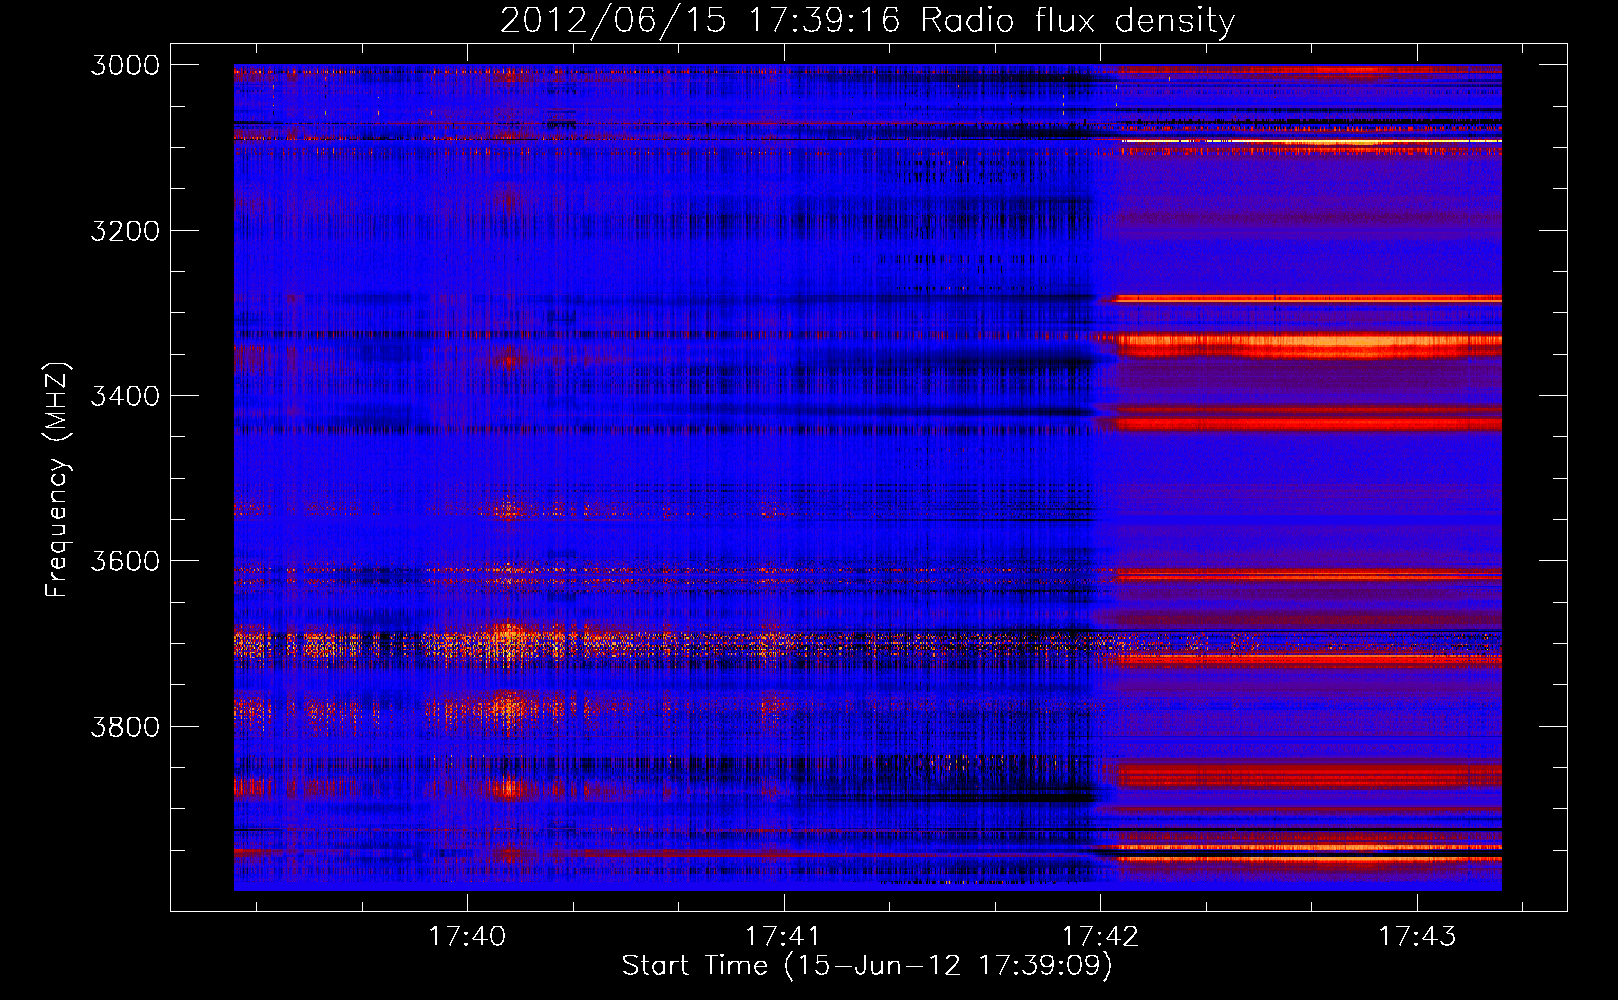The width and height of the screenshot is (1618, 1000).
Task: Click the "Start Time (15-Jun-12 17:39:09)" axis label
Action: pos(867,966)
